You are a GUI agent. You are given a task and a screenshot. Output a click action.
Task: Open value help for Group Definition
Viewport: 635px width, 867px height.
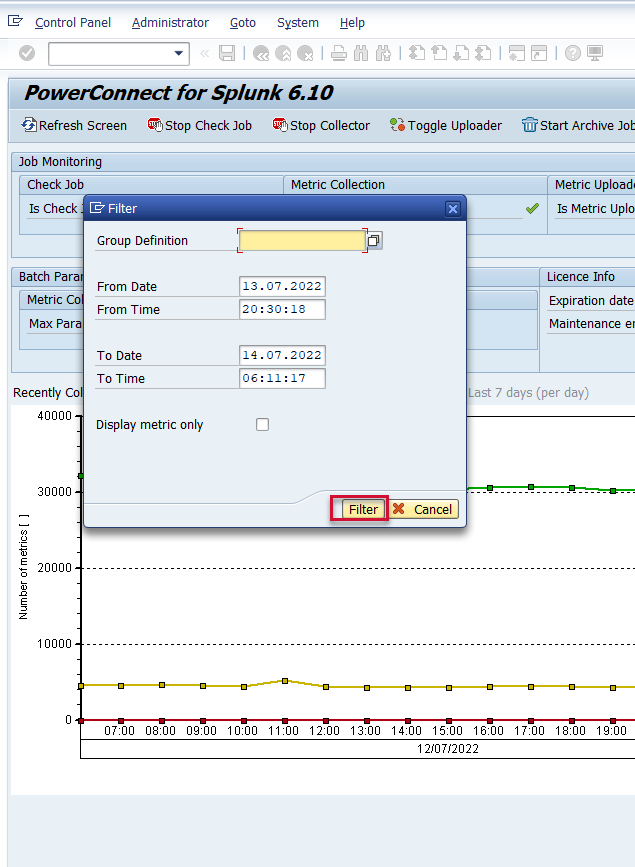tap(374, 241)
